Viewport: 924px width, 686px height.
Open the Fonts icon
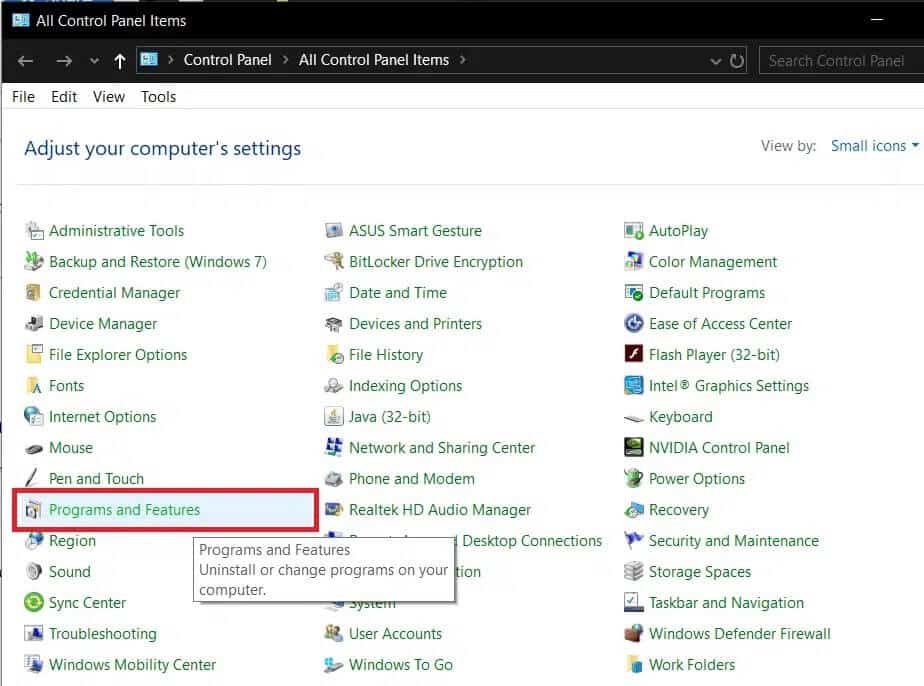pyautogui.click(x=34, y=386)
